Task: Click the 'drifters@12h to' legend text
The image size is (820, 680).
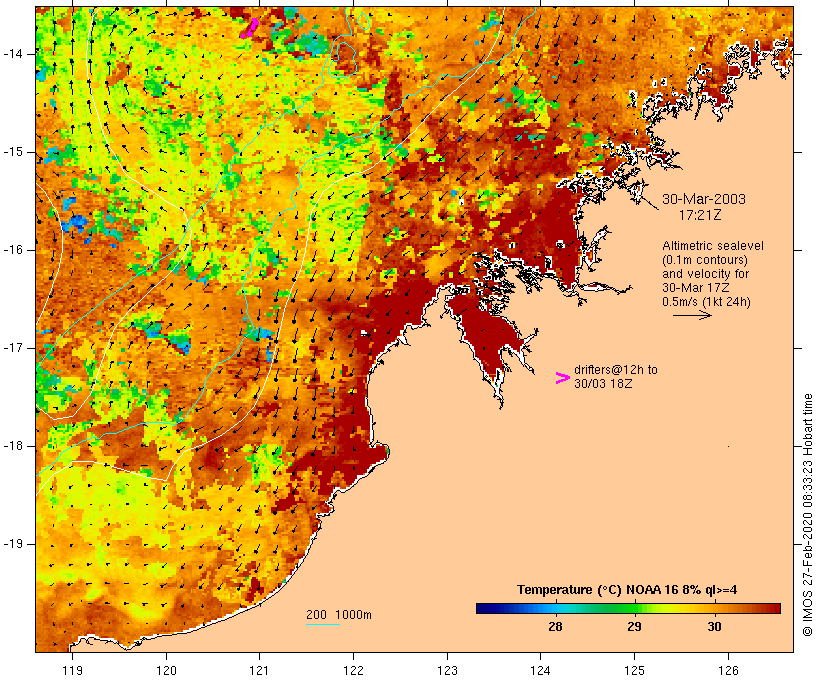Action: [616, 370]
